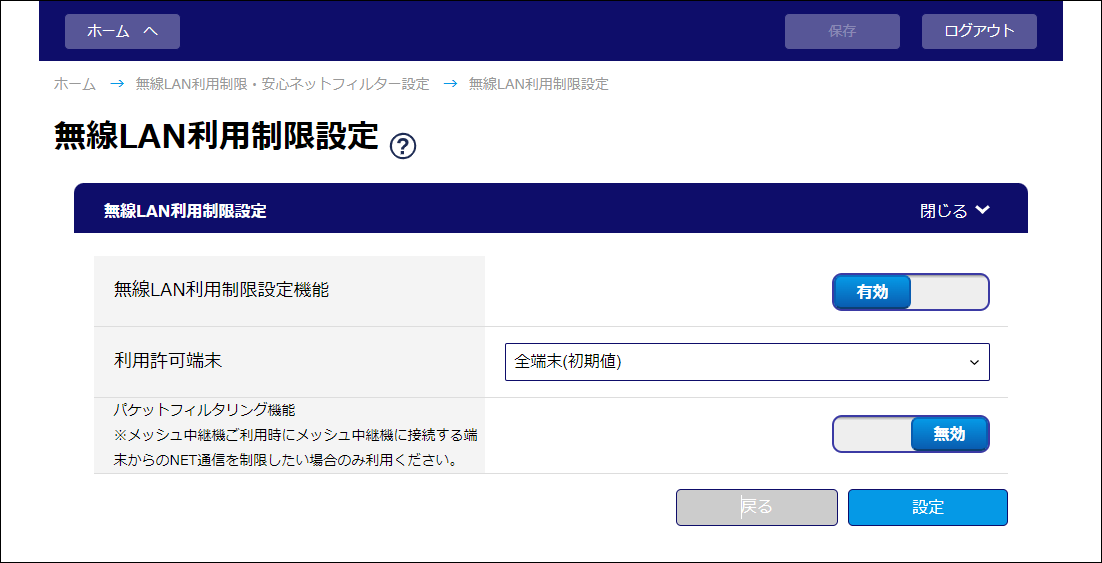
Task: Click the up chevron in the ホーム button
Action: pos(151,31)
